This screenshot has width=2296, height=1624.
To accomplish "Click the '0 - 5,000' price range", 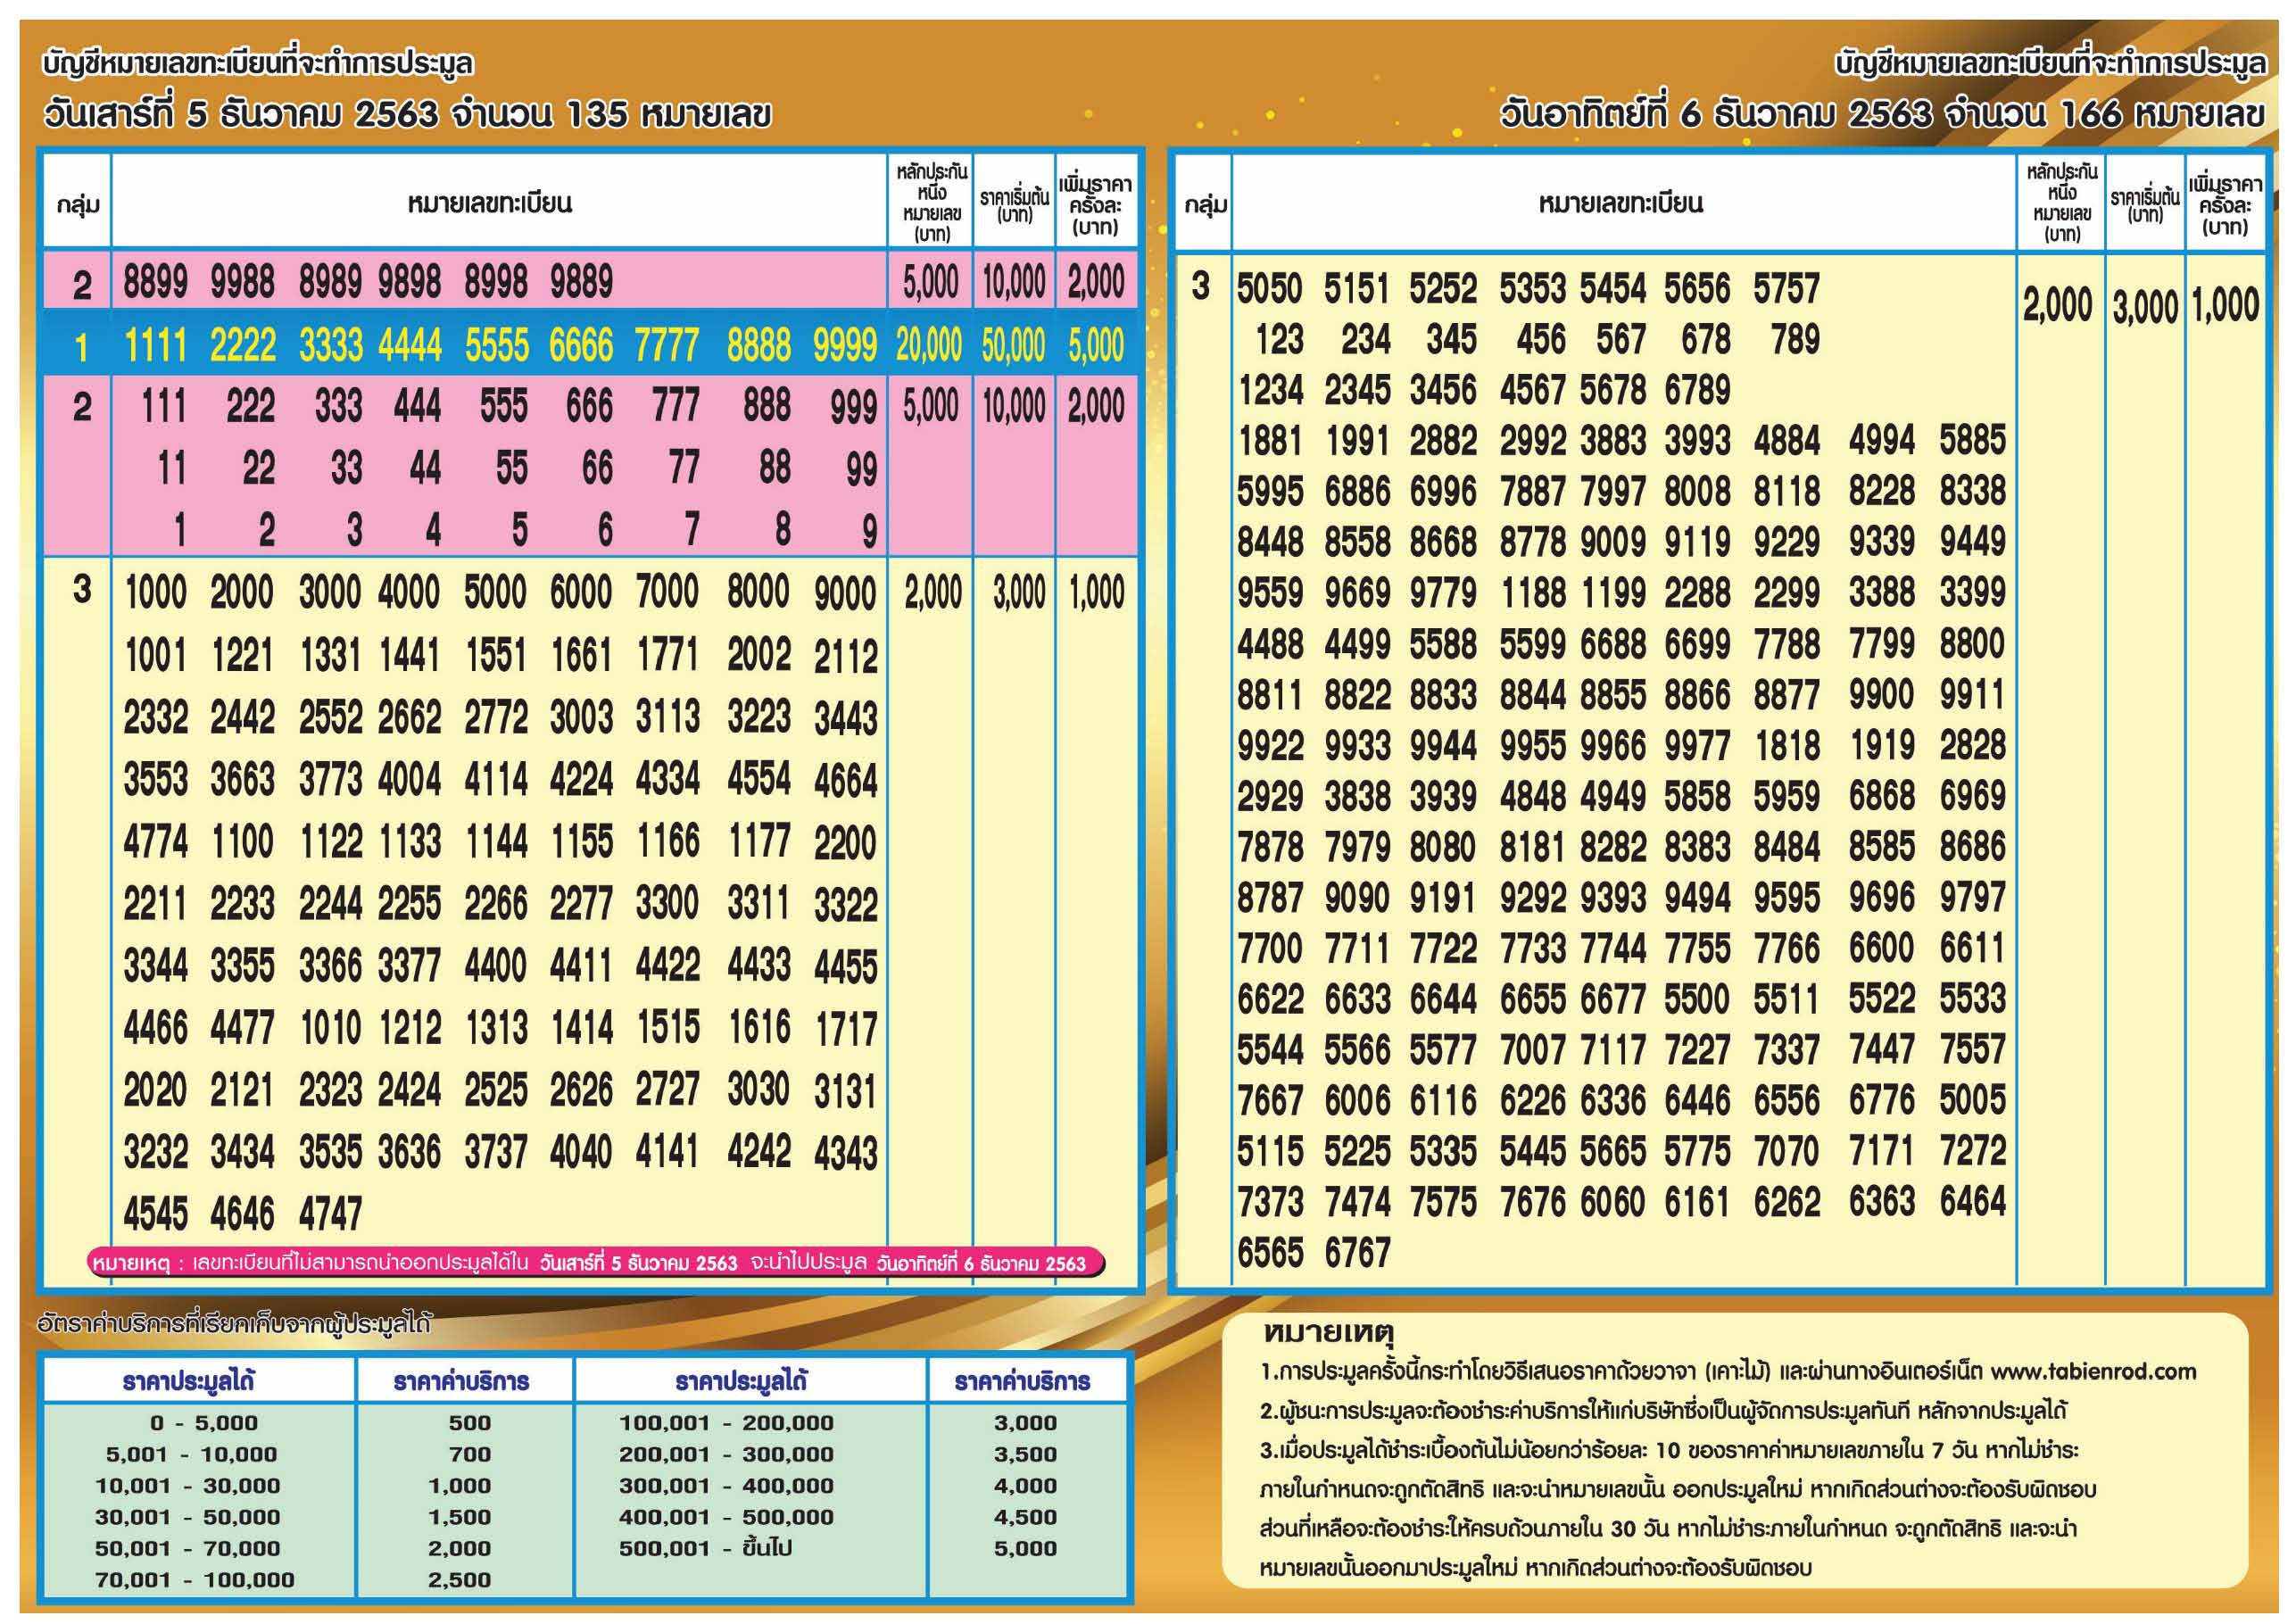I will coord(204,1423).
